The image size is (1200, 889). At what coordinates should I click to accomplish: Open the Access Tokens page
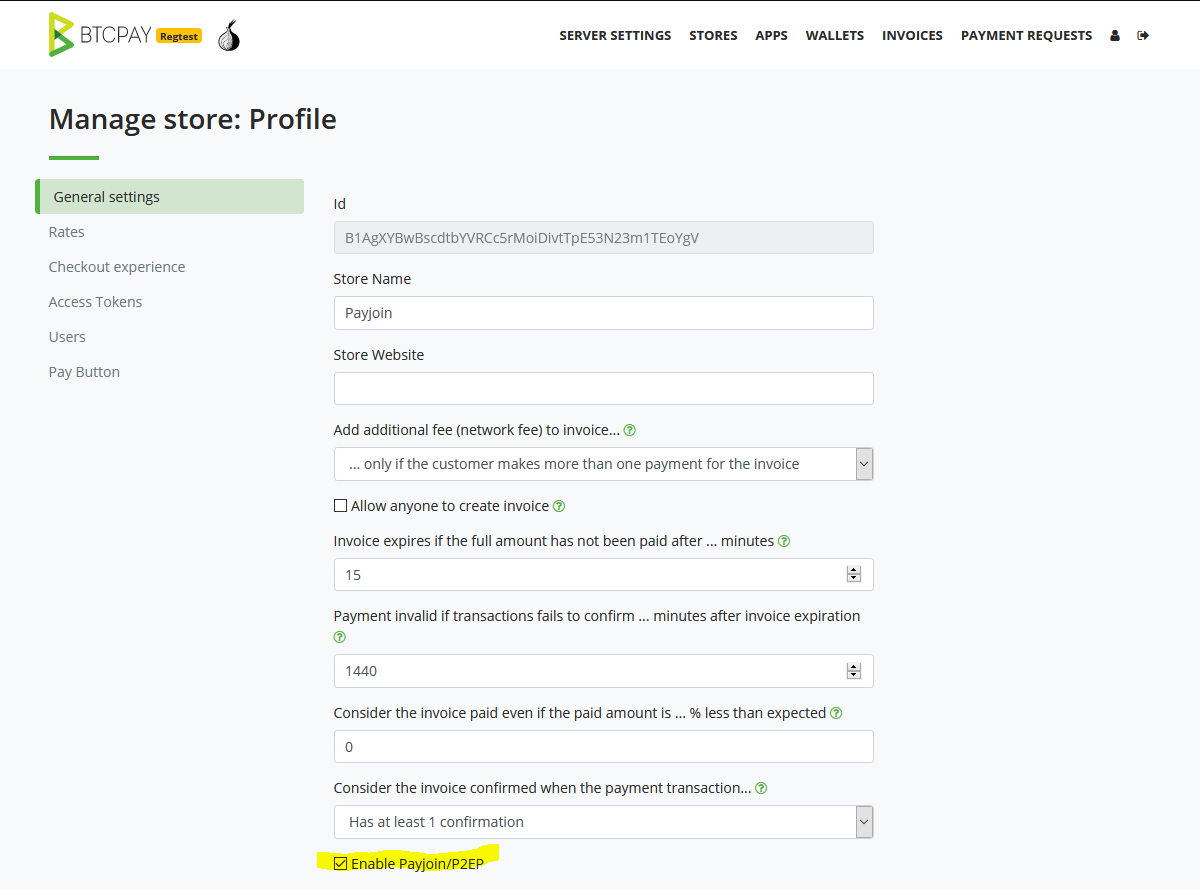pyautogui.click(x=95, y=301)
